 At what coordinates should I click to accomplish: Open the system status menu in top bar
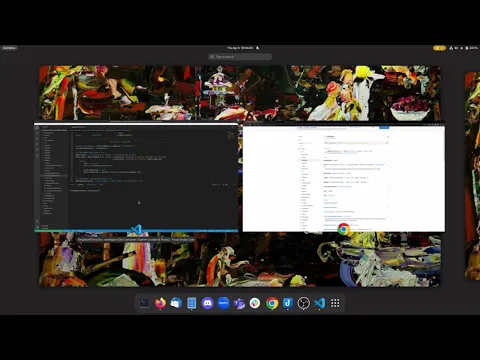pyautogui.click(x=464, y=48)
